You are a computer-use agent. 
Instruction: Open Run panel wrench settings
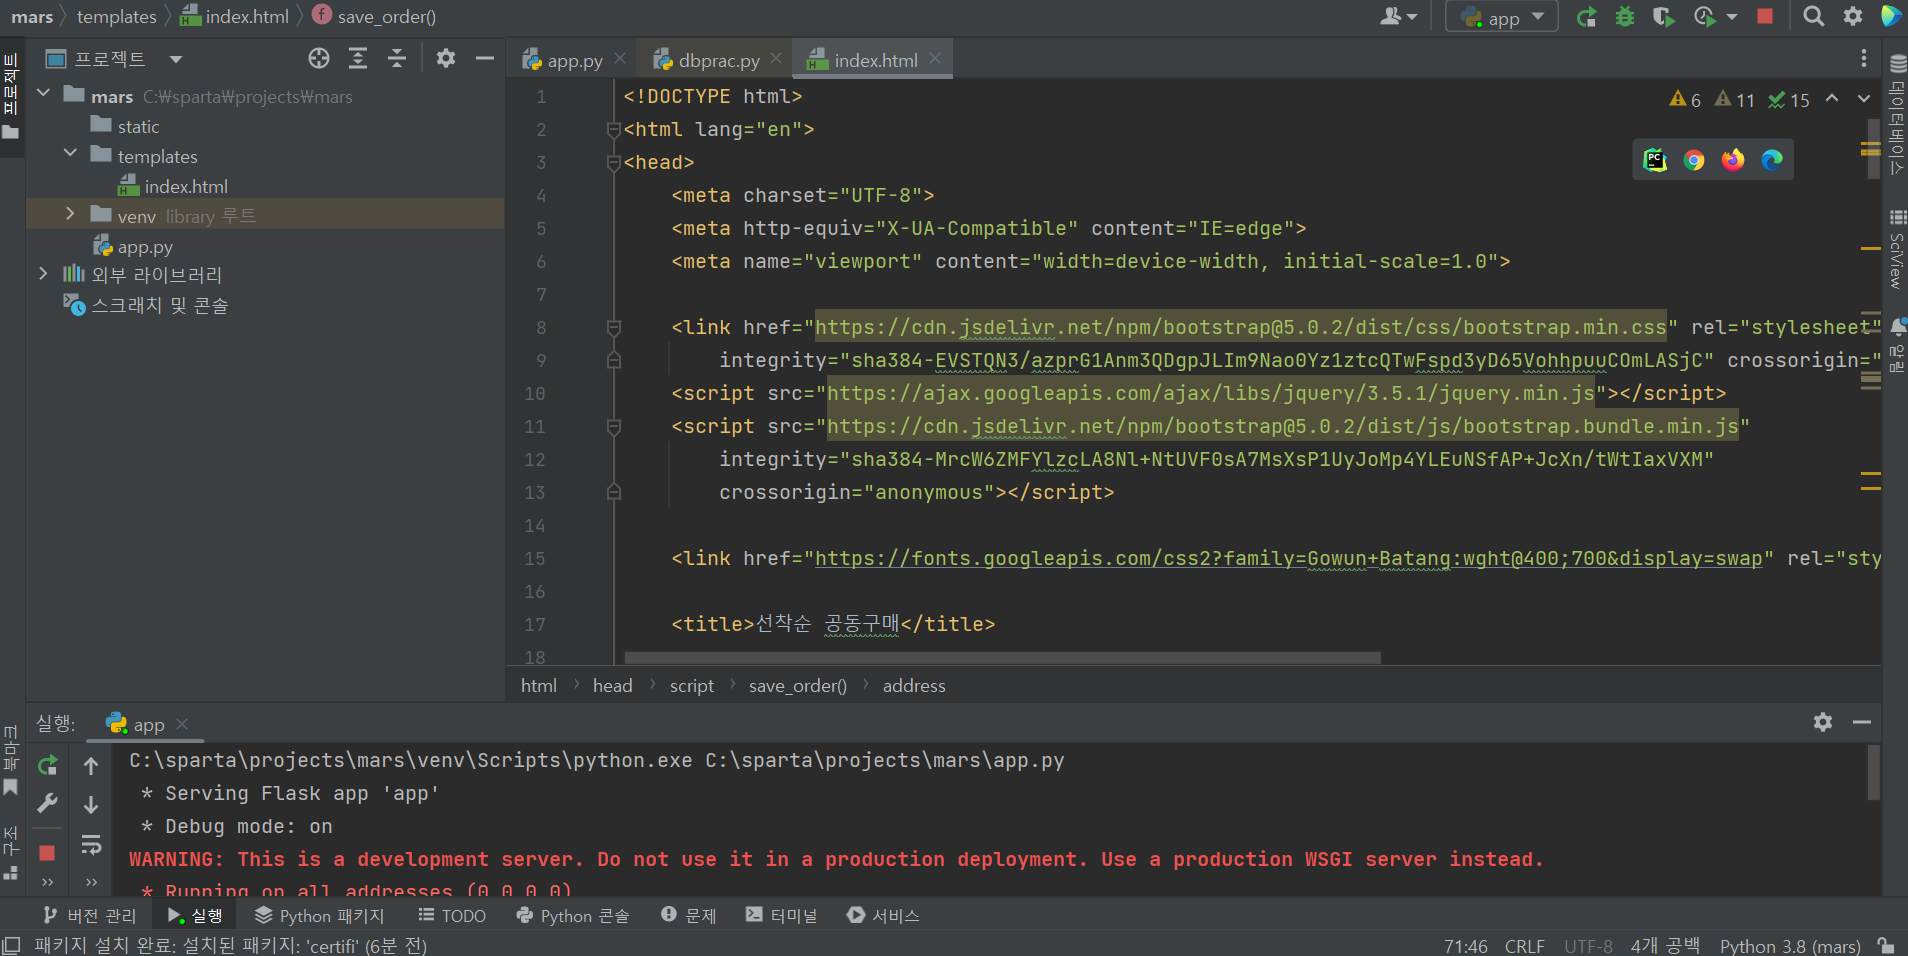[47, 804]
